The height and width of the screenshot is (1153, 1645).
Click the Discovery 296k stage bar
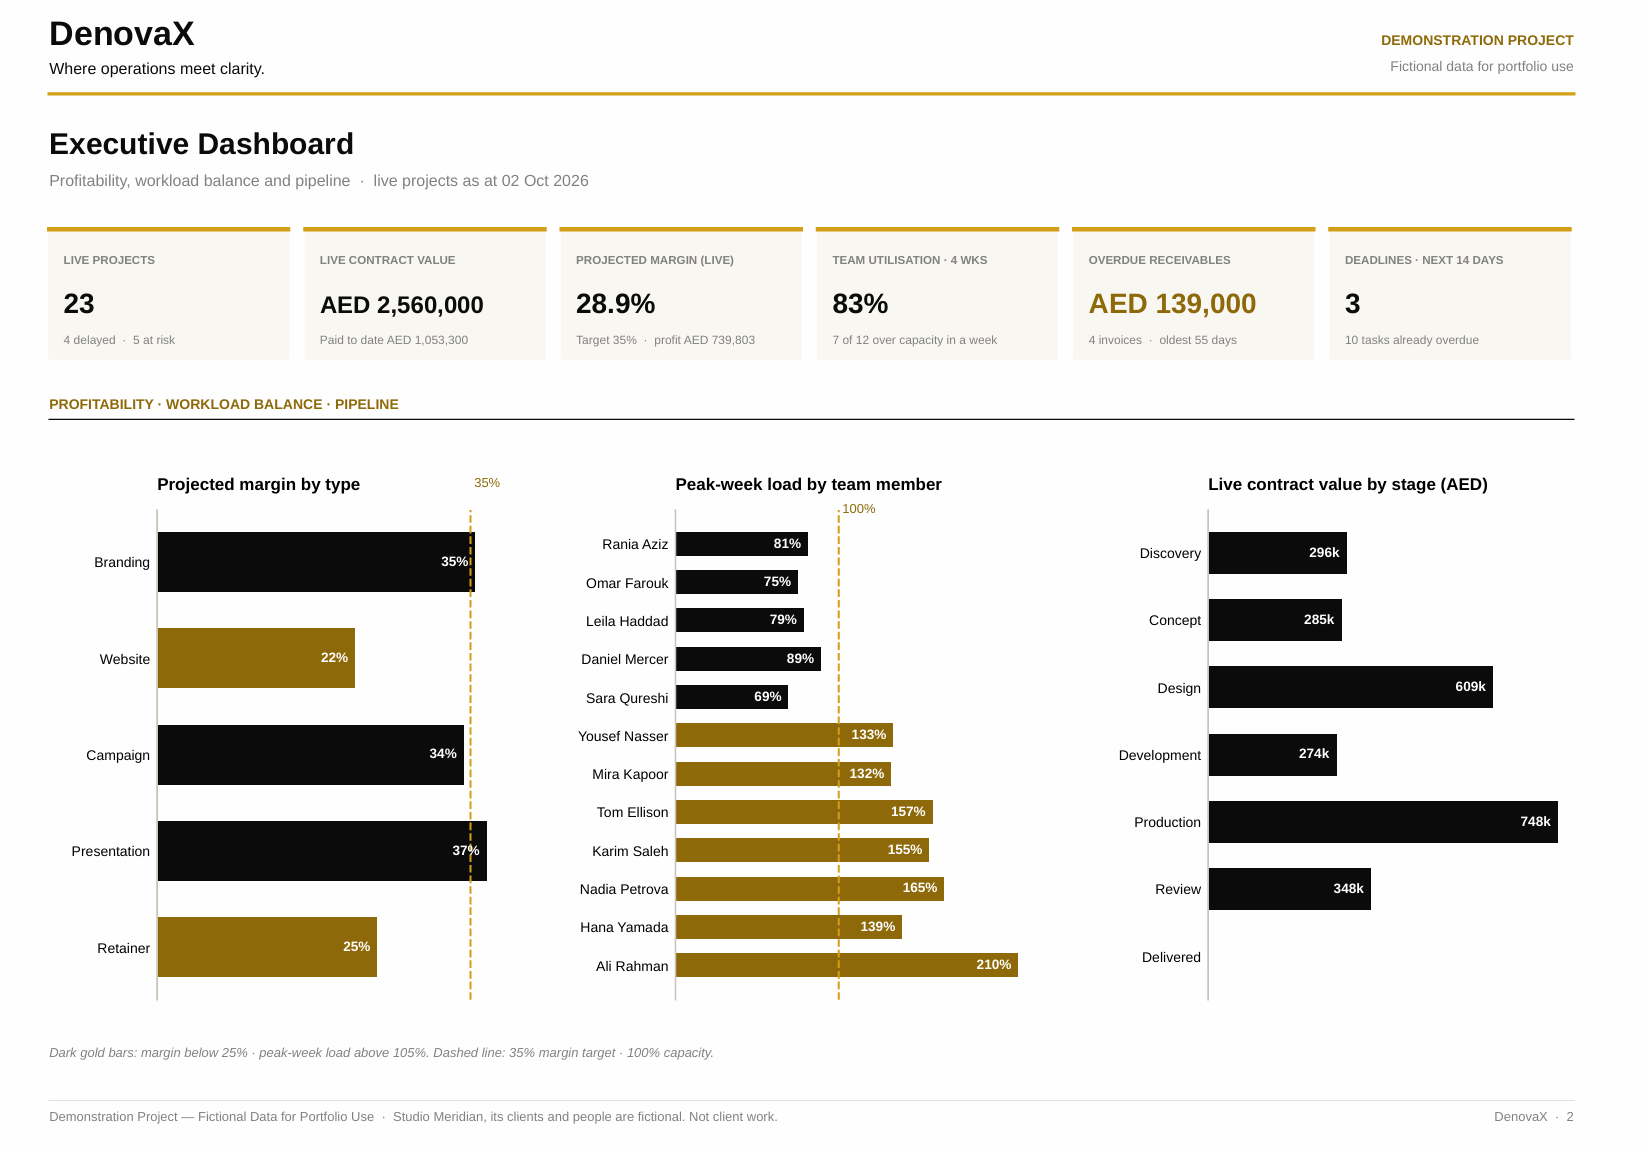point(1278,553)
